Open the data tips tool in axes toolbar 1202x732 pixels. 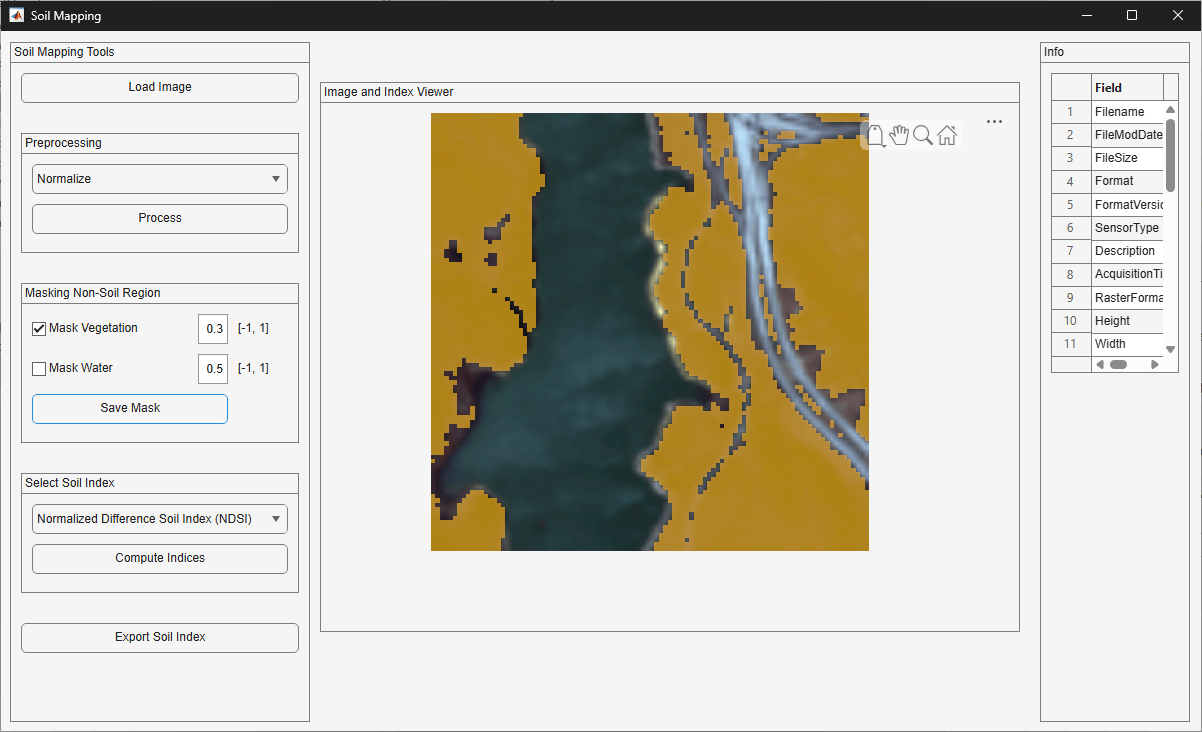tap(875, 135)
